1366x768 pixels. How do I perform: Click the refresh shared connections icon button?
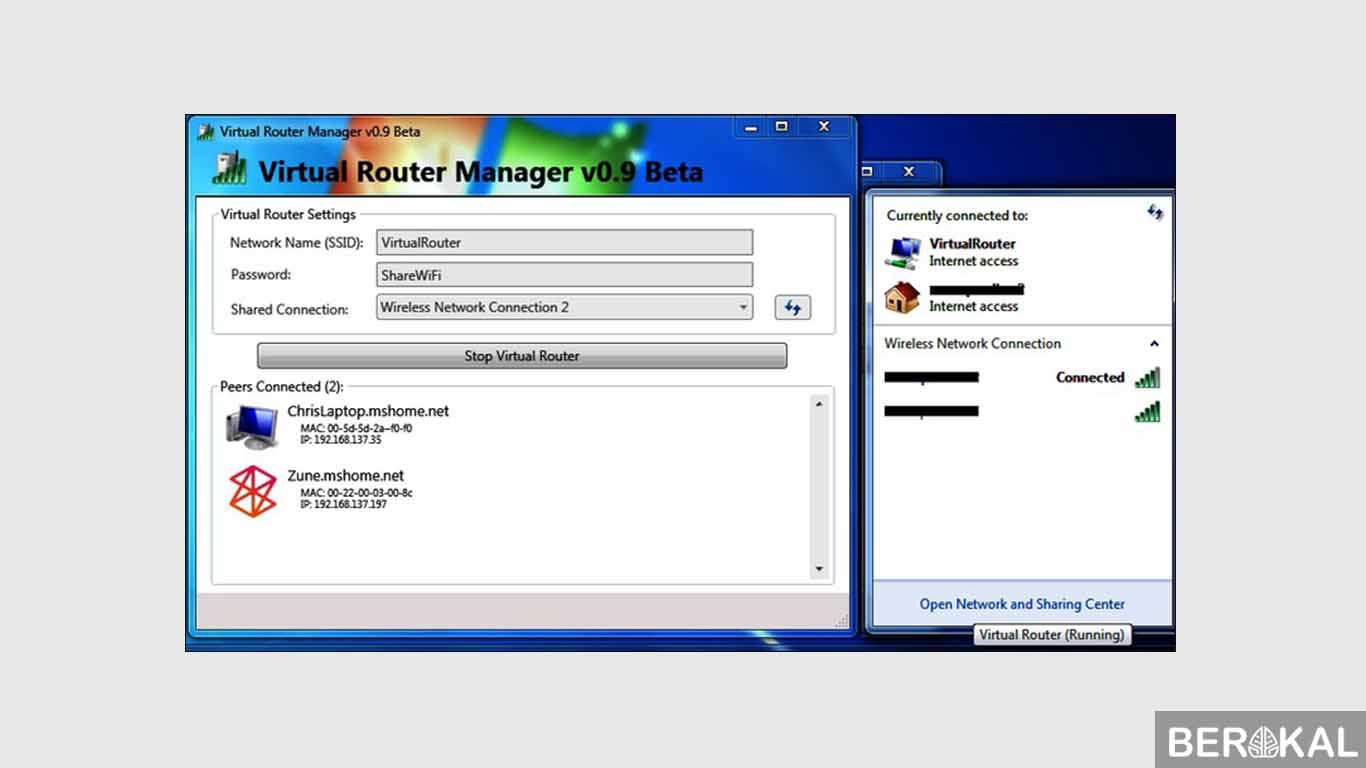pos(793,308)
